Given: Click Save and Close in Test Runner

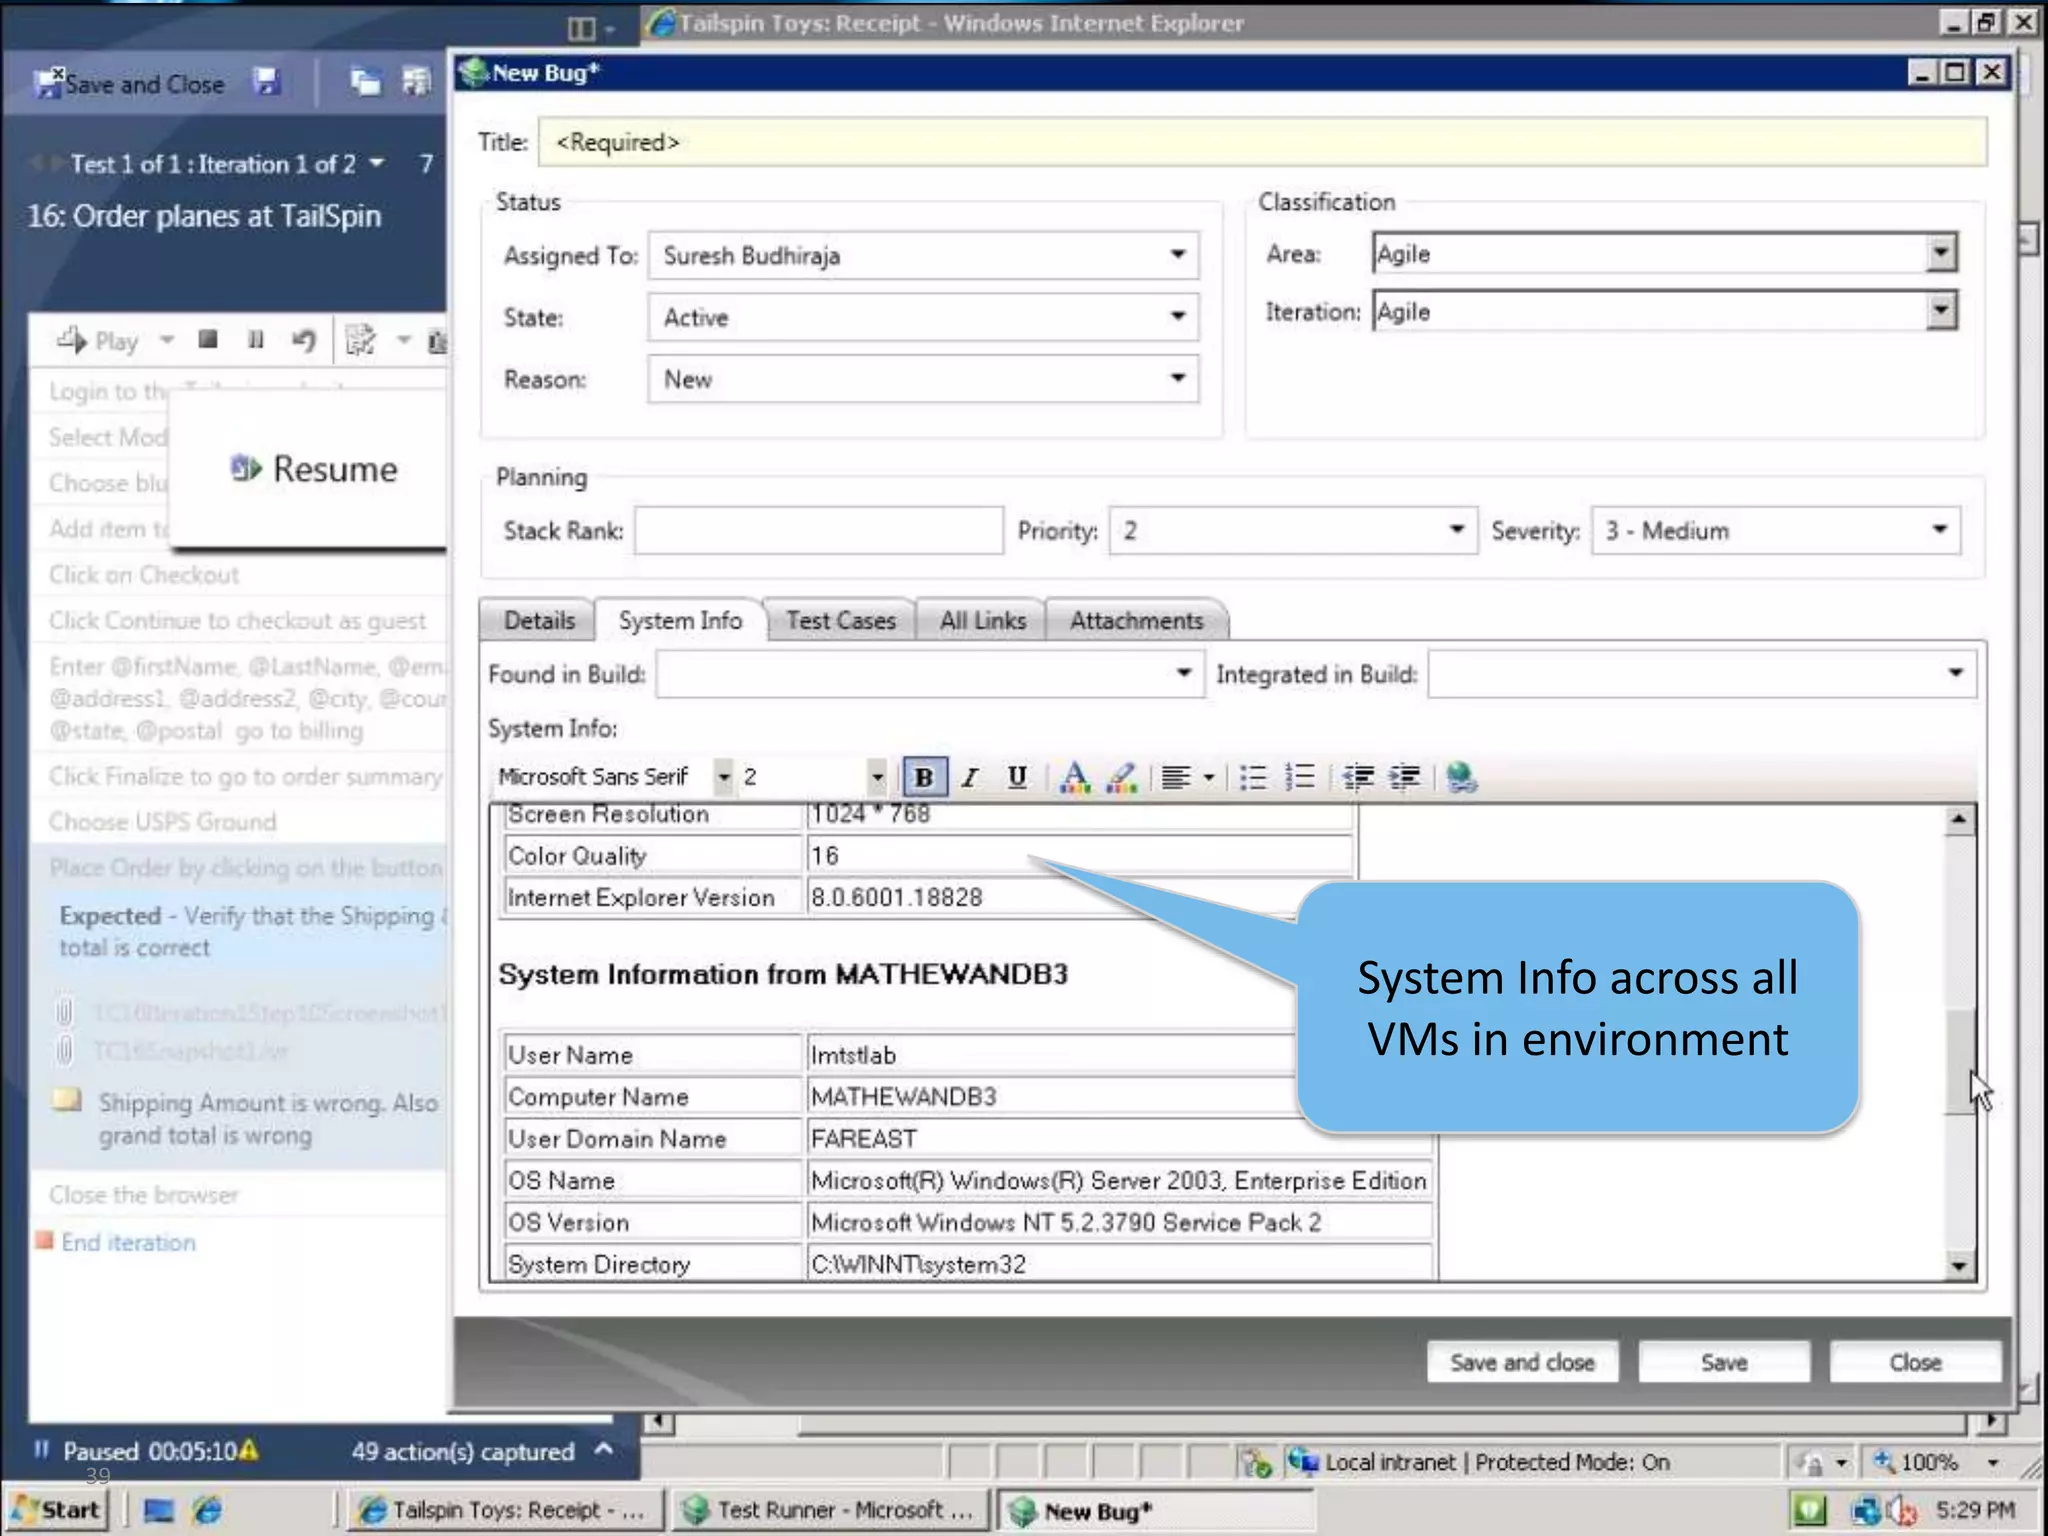Looking at the screenshot, I should pos(129,84).
